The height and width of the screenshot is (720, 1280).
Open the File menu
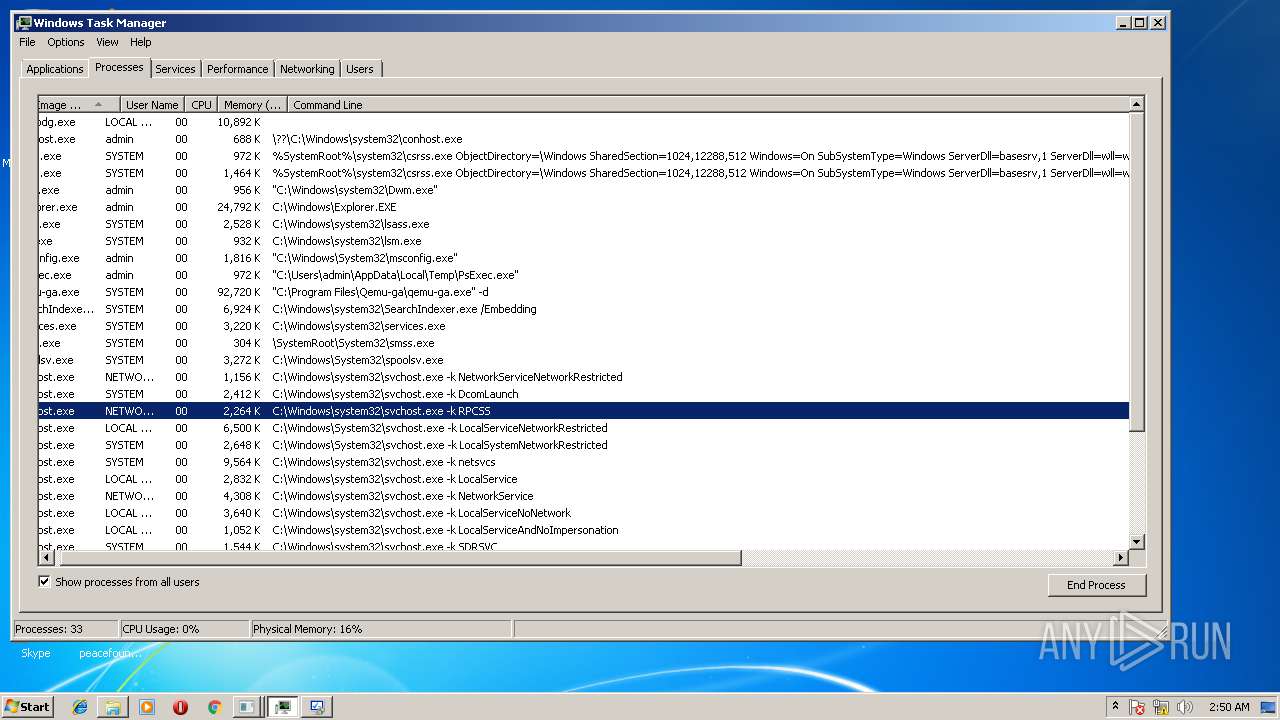point(27,42)
